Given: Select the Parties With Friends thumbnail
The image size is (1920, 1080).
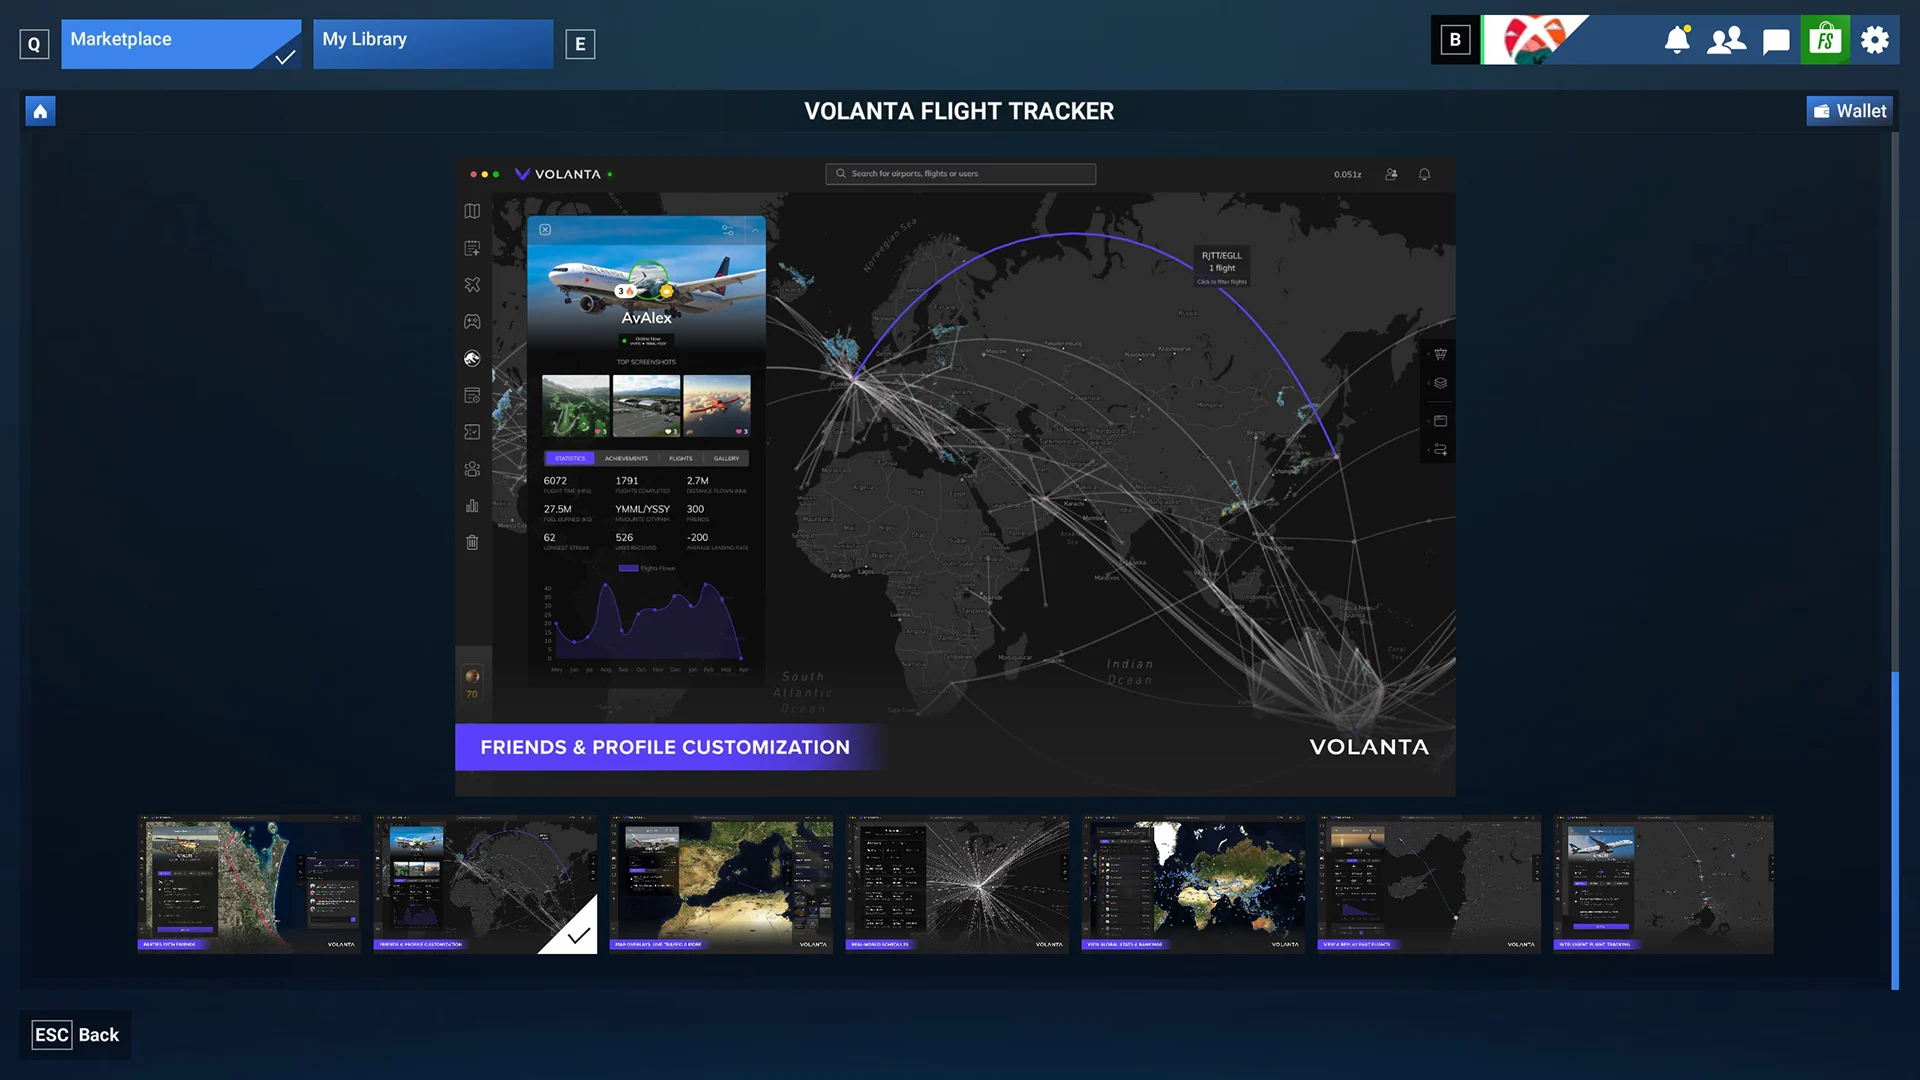Looking at the screenshot, I should pos(249,884).
